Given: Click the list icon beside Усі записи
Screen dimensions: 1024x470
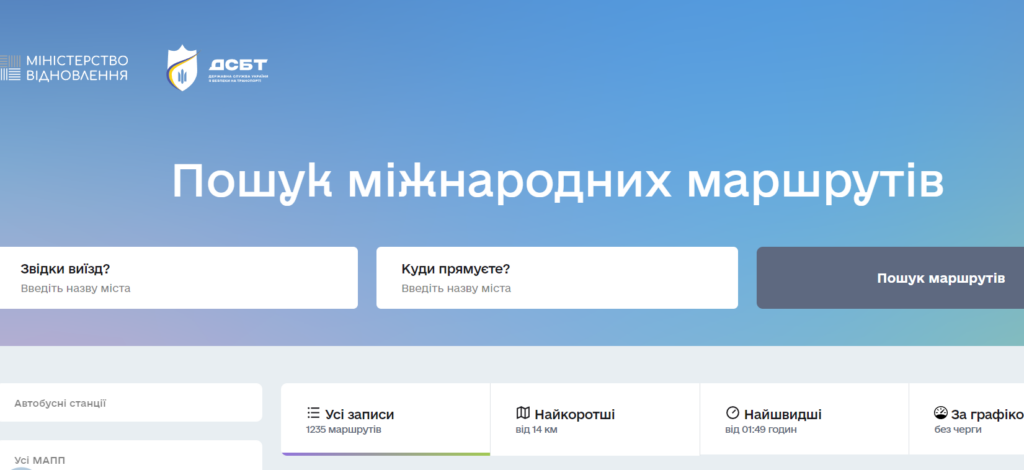Looking at the screenshot, I should [313, 413].
